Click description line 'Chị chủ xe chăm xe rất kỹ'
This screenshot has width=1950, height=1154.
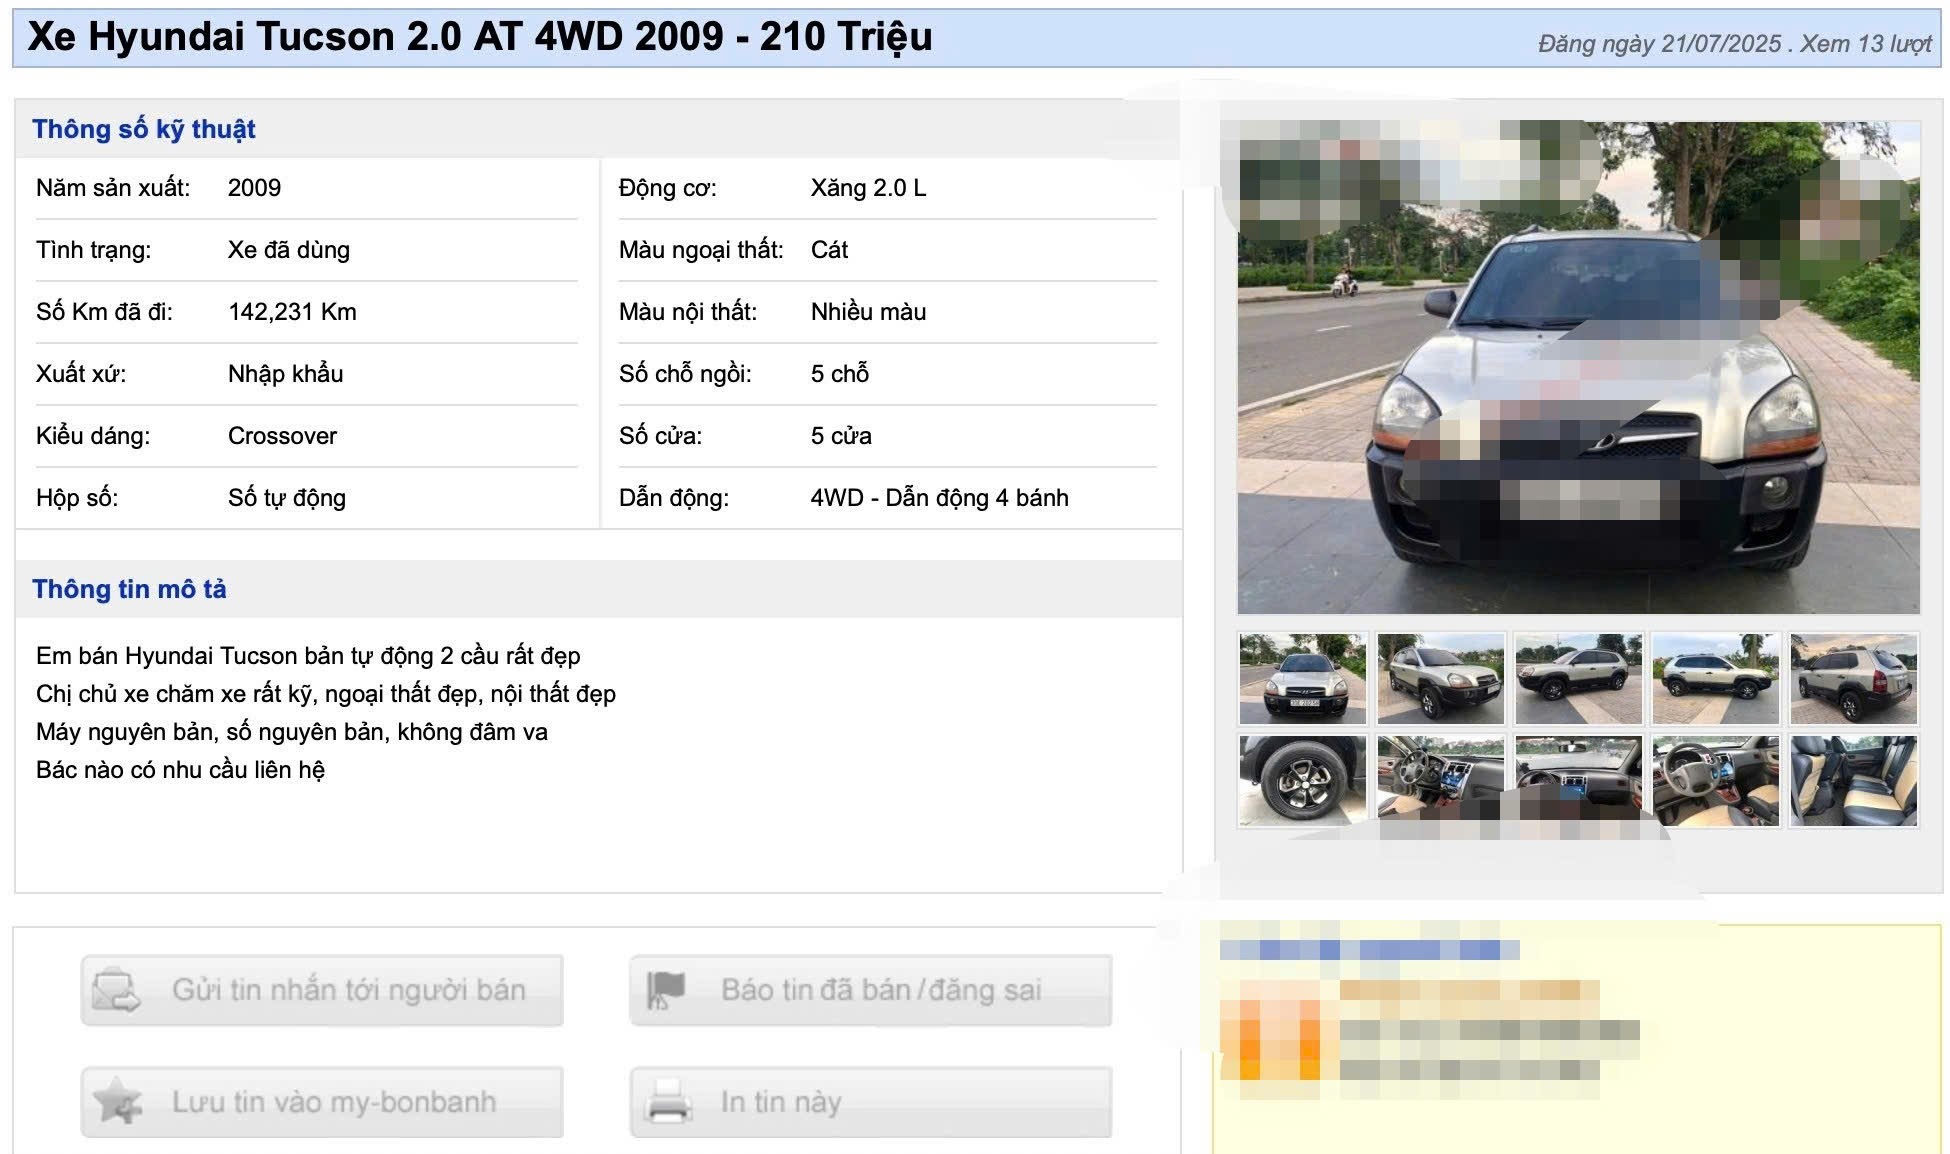(x=326, y=694)
